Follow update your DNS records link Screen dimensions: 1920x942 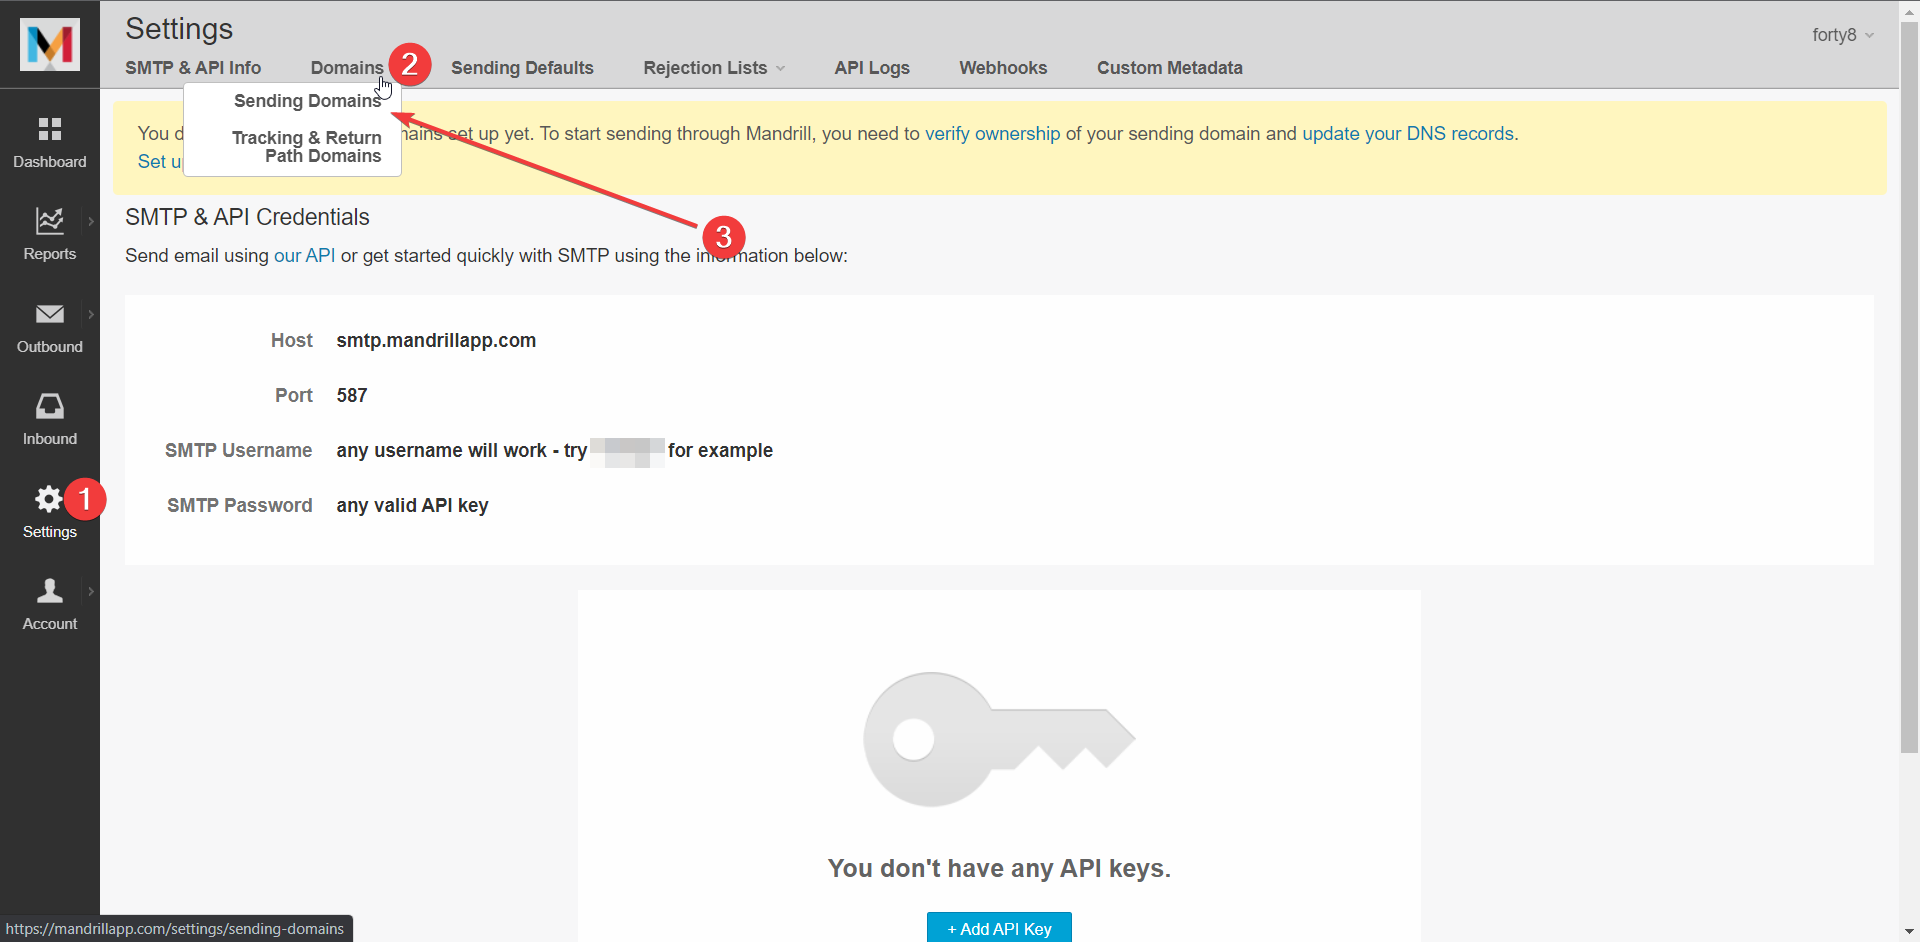[x=1408, y=134]
